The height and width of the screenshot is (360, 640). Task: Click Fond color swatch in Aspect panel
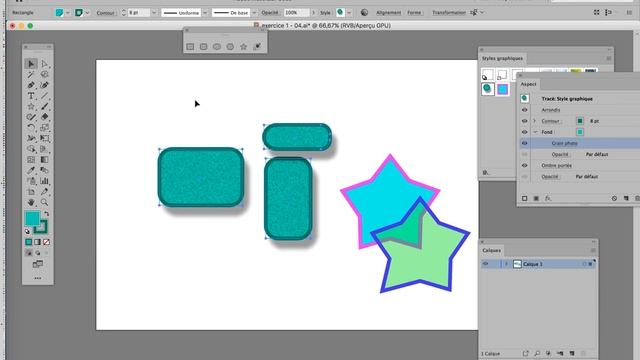click(x=580, y=132)
